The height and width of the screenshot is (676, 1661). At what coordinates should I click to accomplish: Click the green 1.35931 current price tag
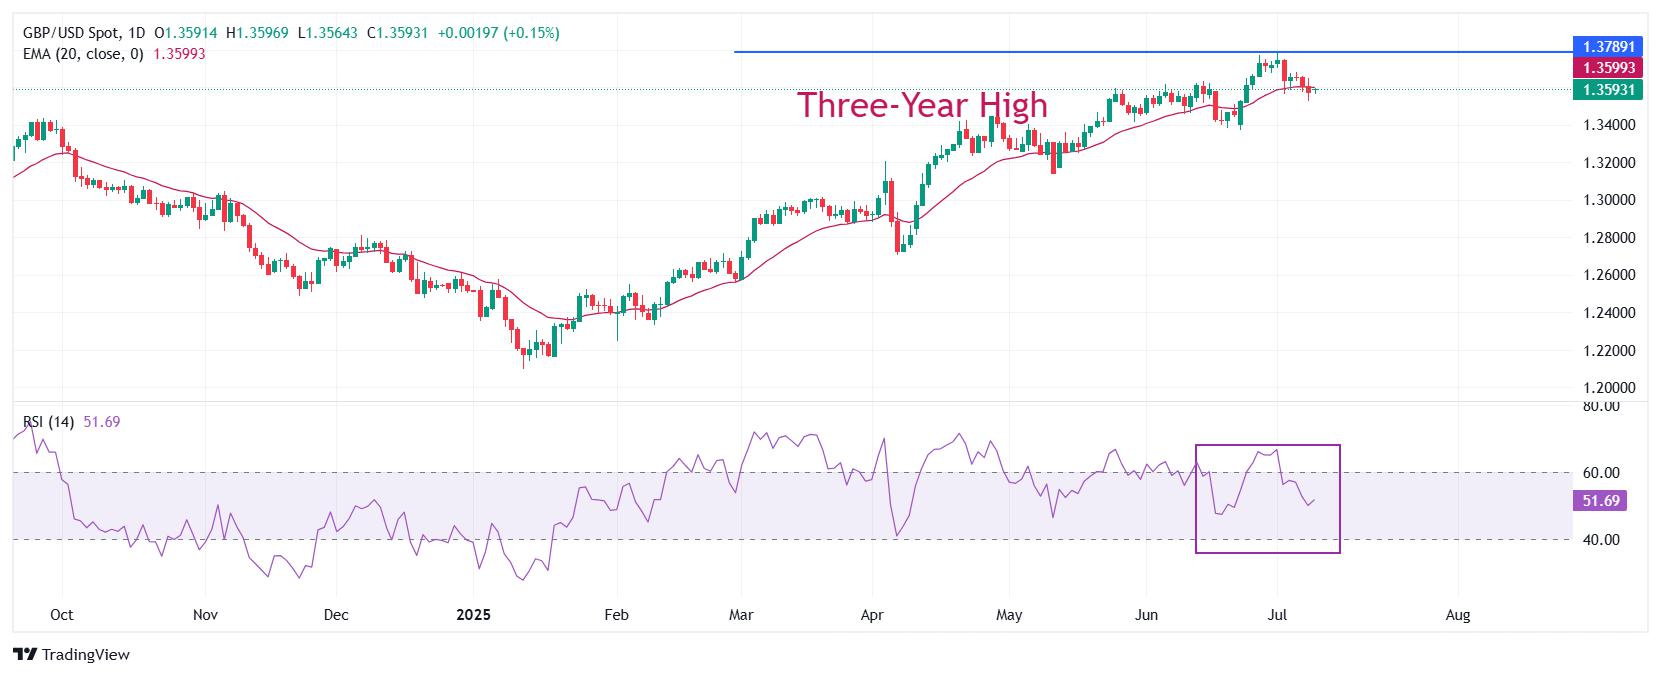pyautogui.click(x=1608, y=90)
